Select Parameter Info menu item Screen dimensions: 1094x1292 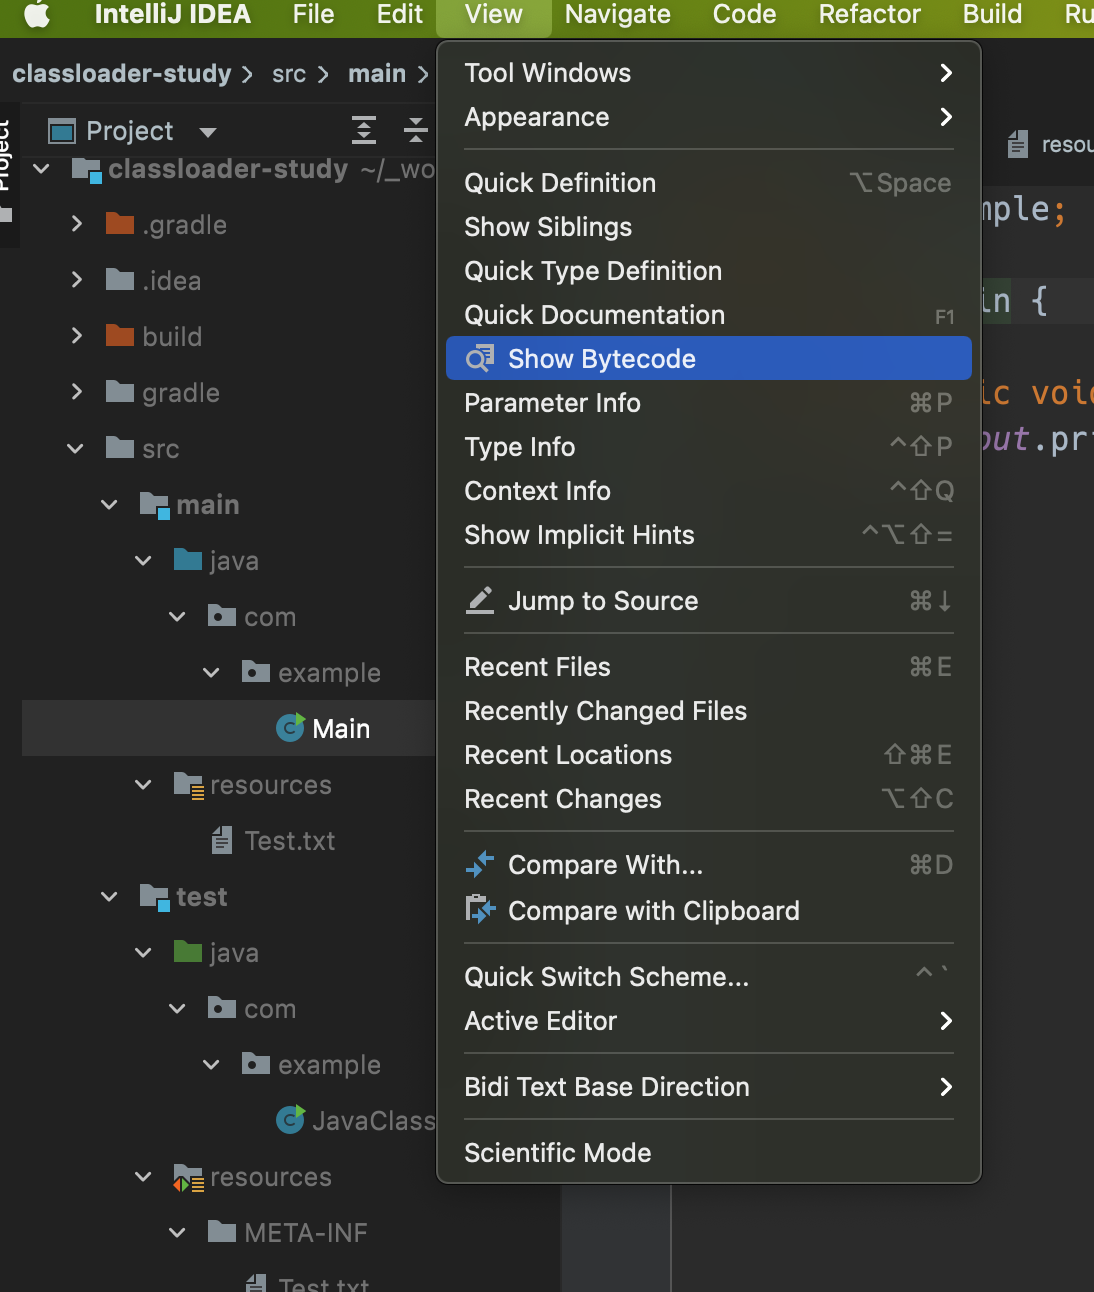click(x=708, y=403)
